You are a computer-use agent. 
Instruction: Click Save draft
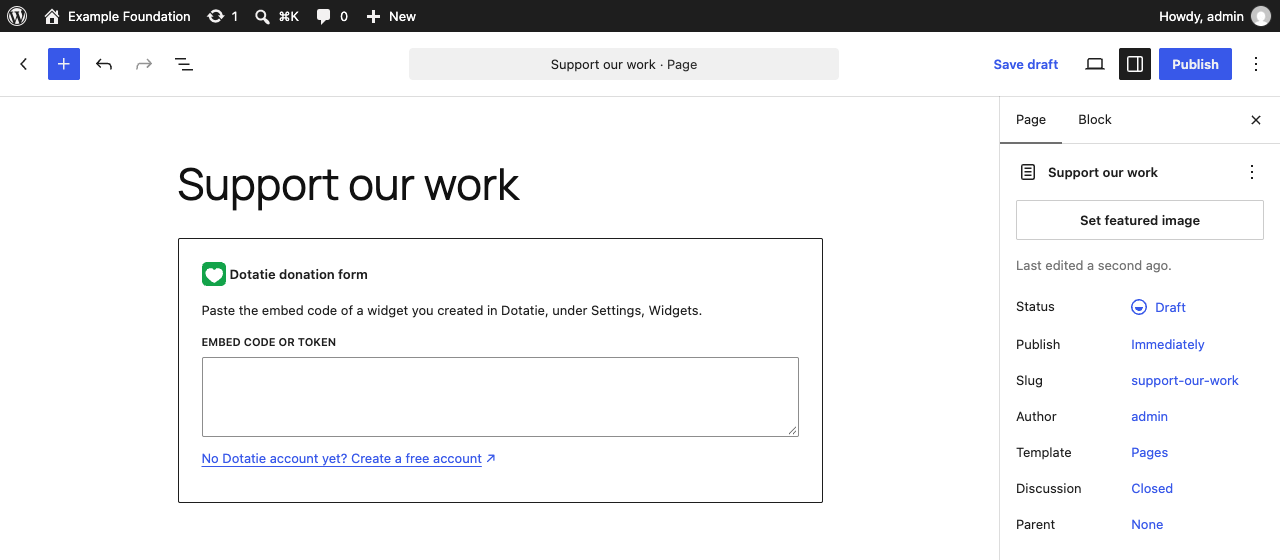(1026, 64)
